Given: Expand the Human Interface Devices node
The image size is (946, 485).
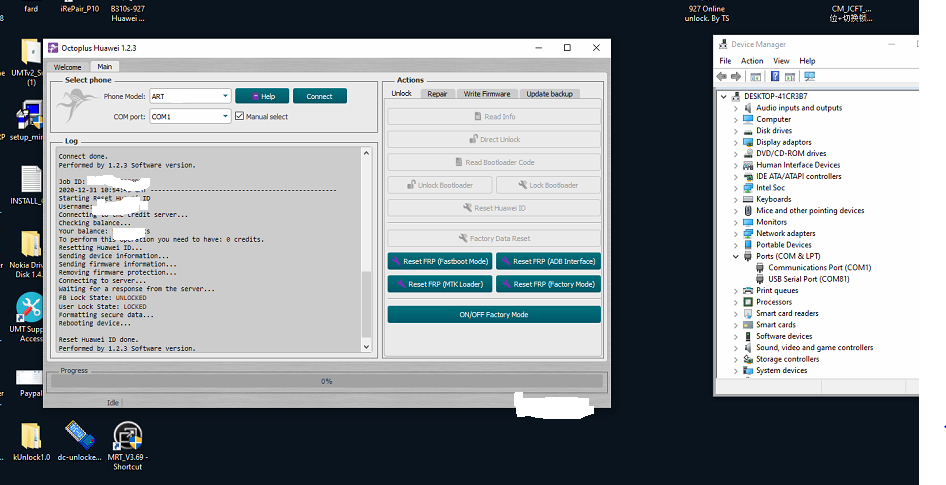Looking at the screenshot, I should coord(735,165).
